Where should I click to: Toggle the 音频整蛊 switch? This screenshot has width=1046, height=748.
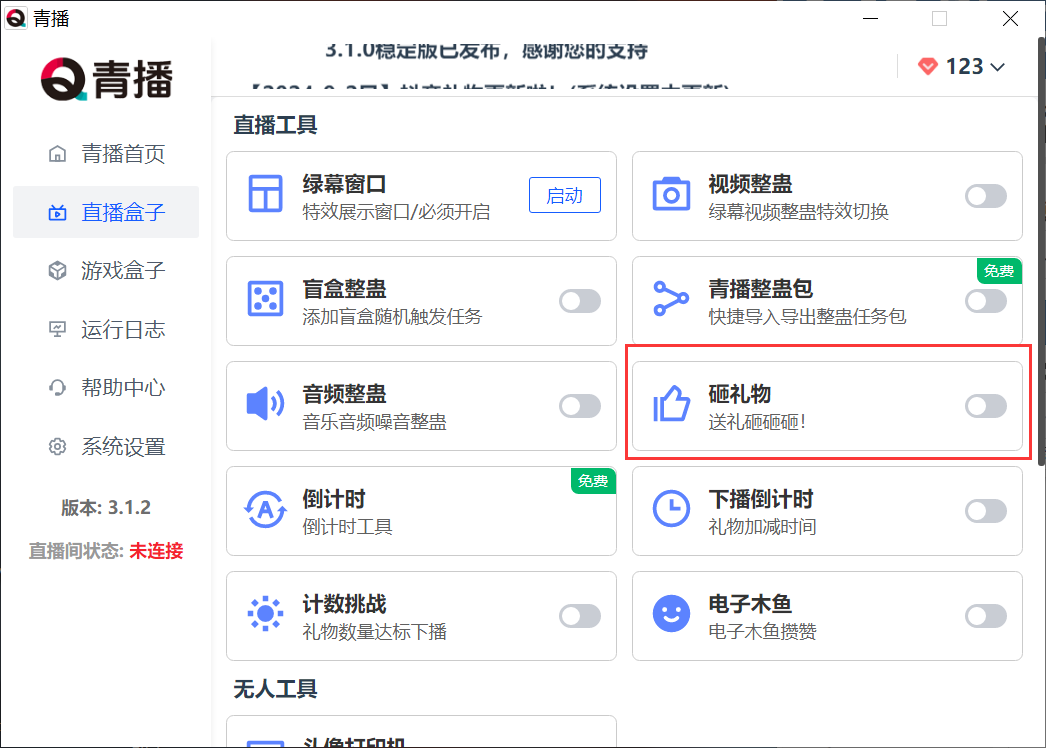click(579, 406)
